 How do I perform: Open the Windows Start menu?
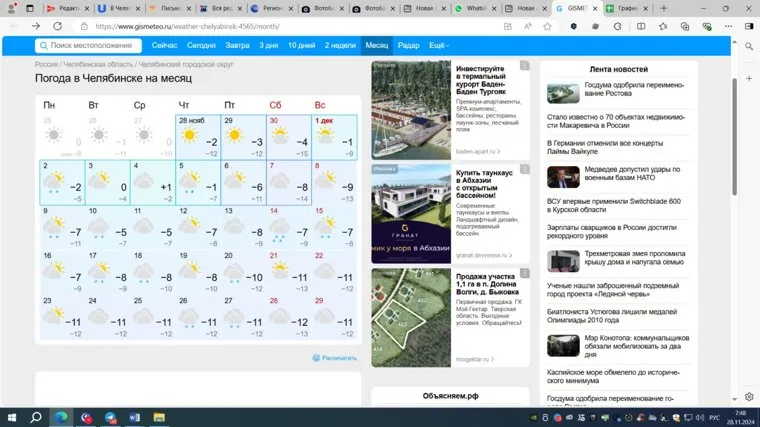click(11, 416)
